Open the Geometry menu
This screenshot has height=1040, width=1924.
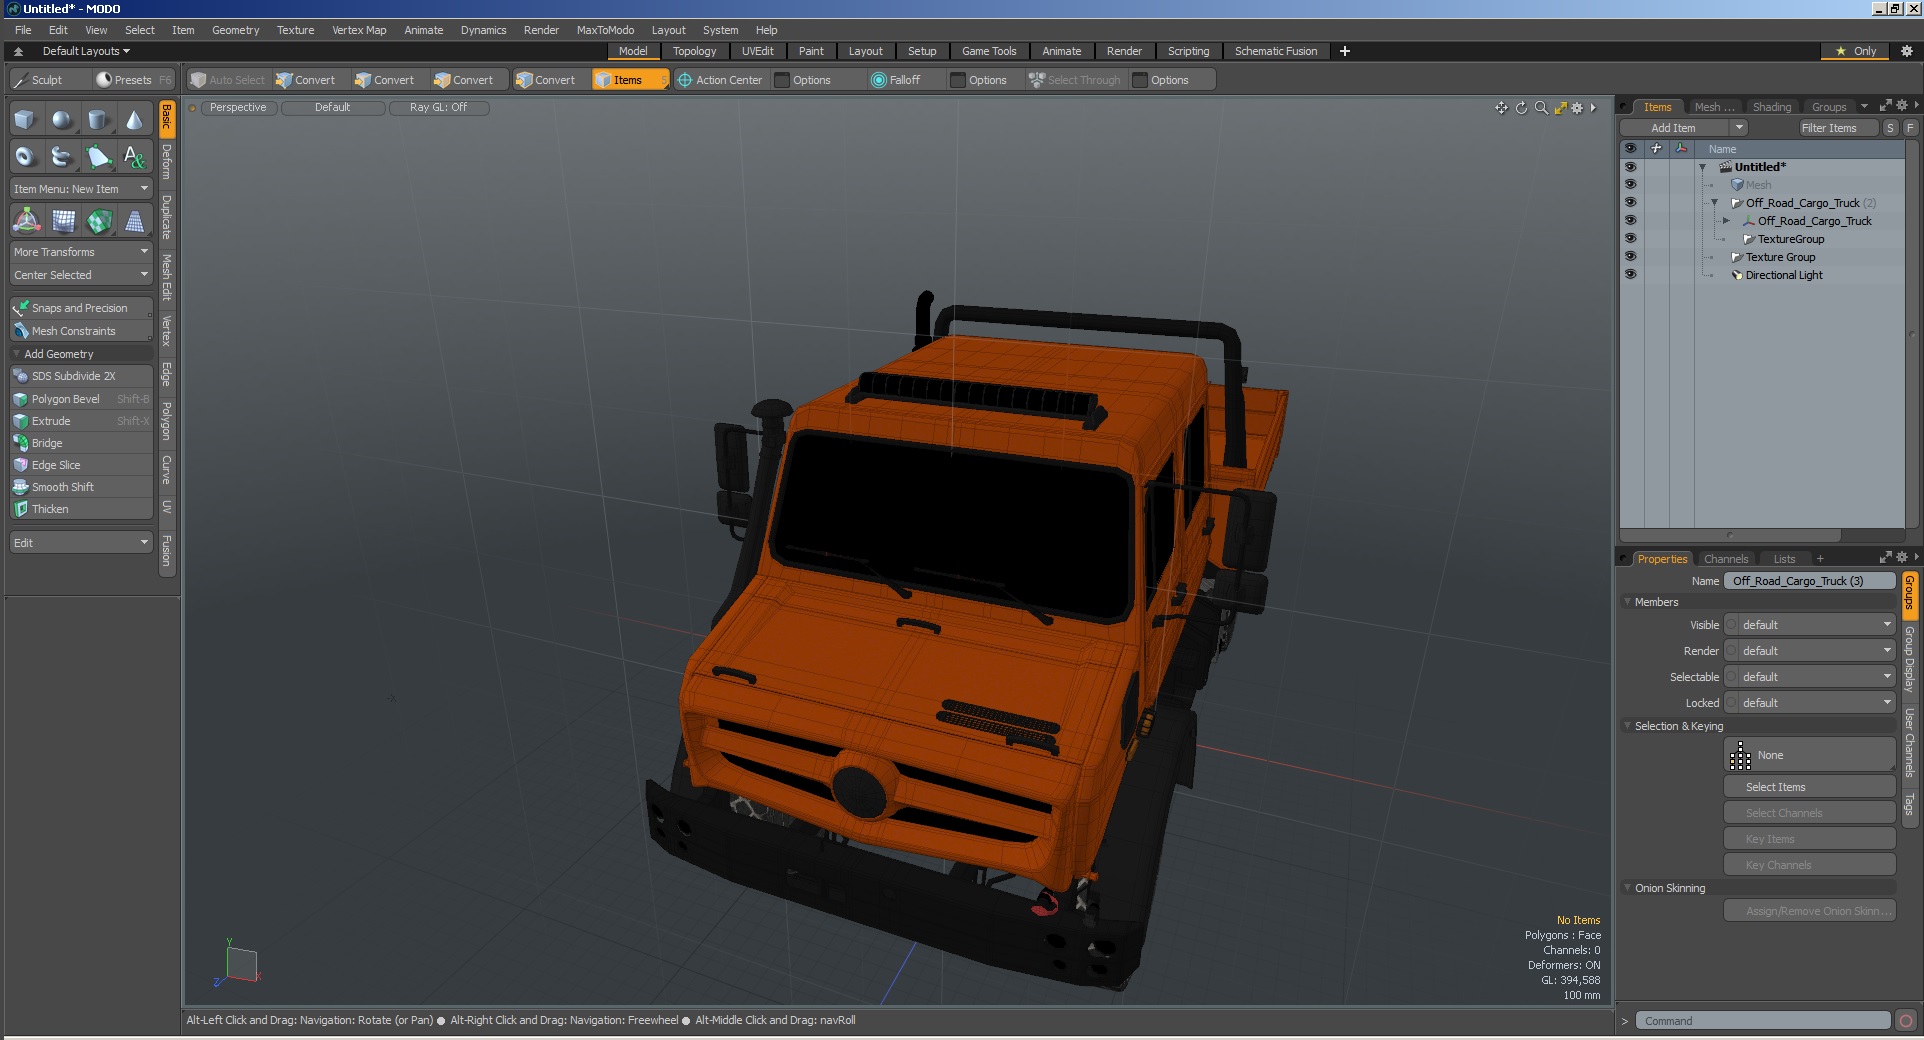pyautogui.click(x=235, y=30)
